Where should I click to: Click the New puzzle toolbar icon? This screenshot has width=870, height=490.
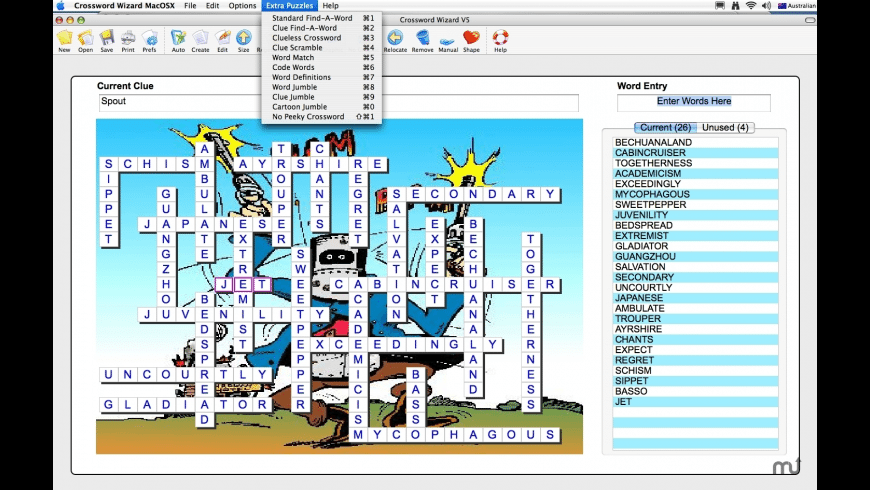click(x=64, y=41)
